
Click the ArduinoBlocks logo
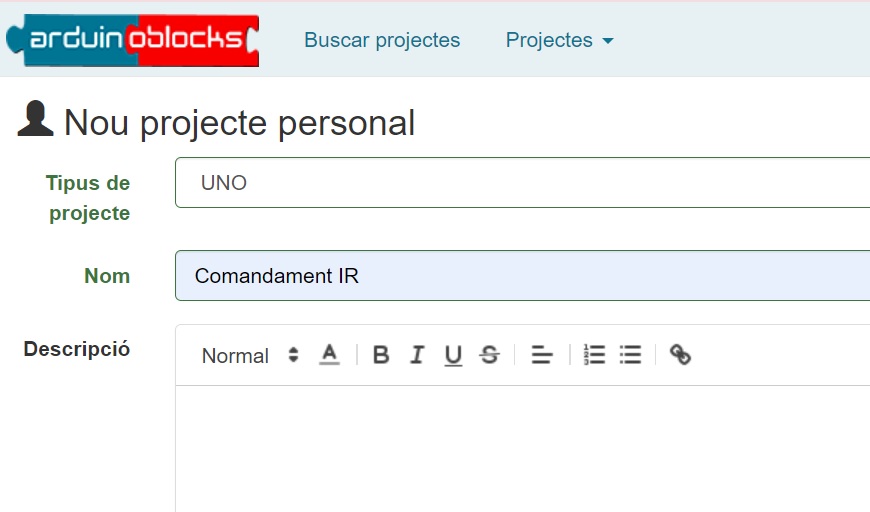(132, 40)
